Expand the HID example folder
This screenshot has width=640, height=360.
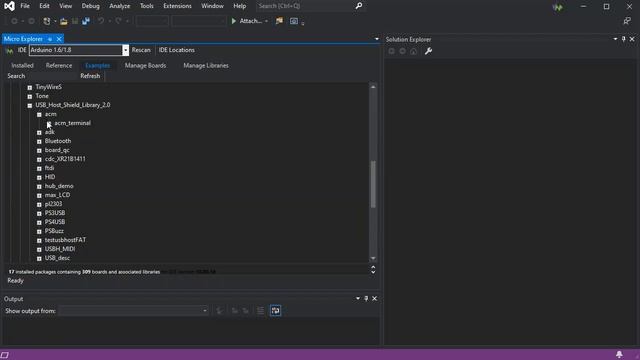coord(39,178)
